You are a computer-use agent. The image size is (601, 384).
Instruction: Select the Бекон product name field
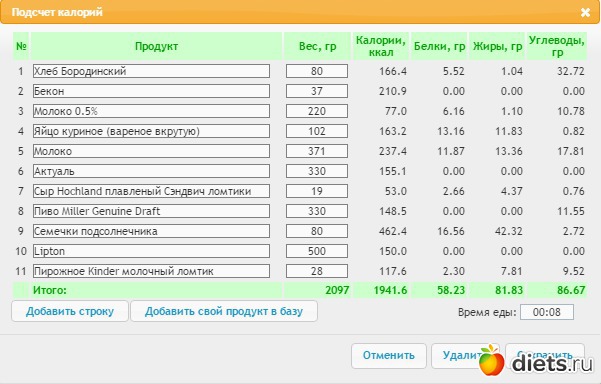[x=151, y=91]
